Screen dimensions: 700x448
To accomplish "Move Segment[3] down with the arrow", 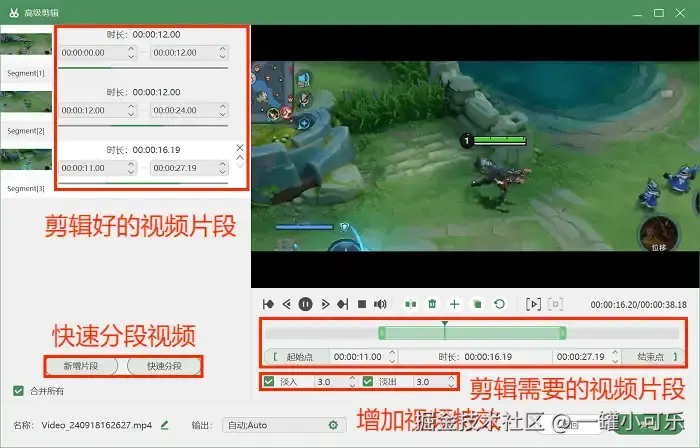I will coord(240,166).
